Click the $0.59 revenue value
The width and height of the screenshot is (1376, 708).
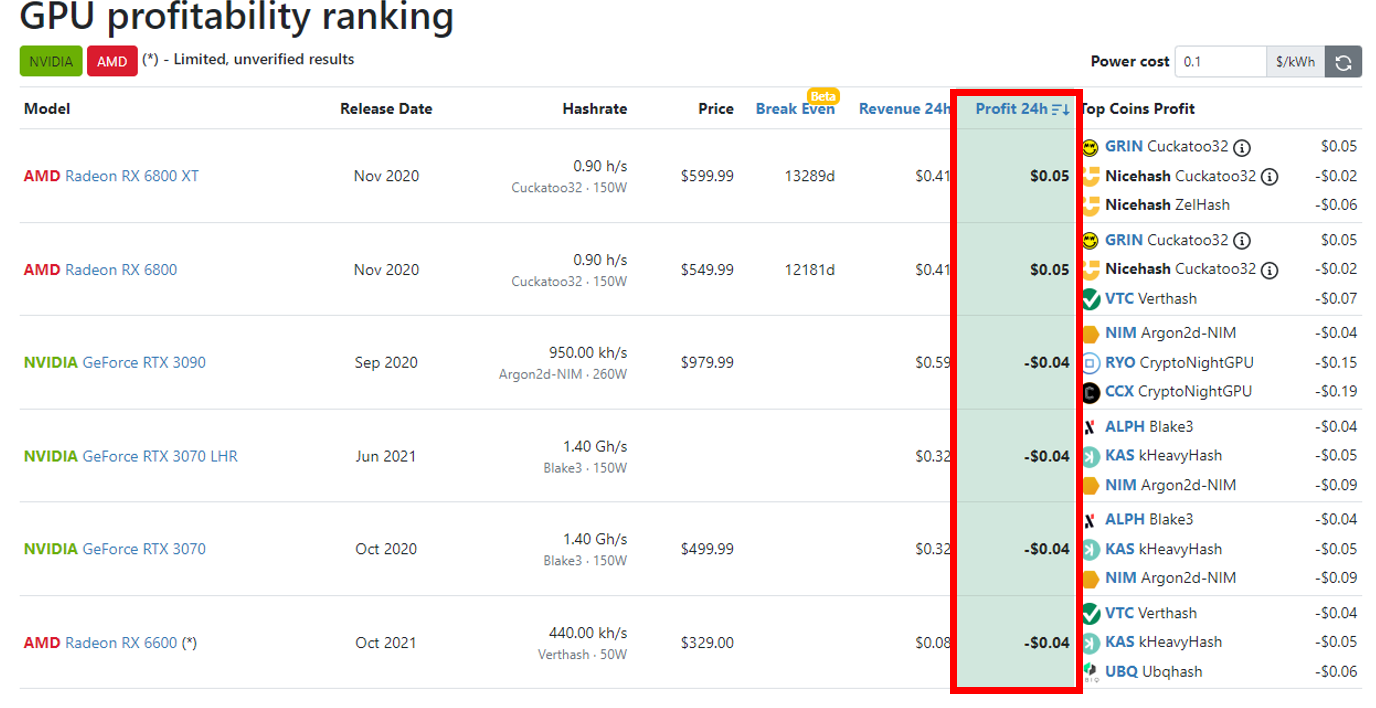pyautogui.click(x=932, y=362)
